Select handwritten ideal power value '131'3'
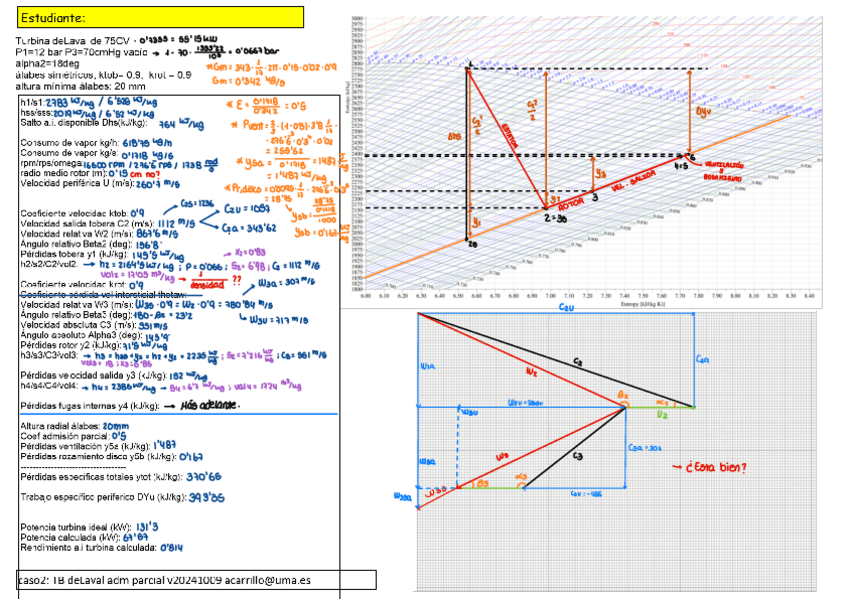 147,527
